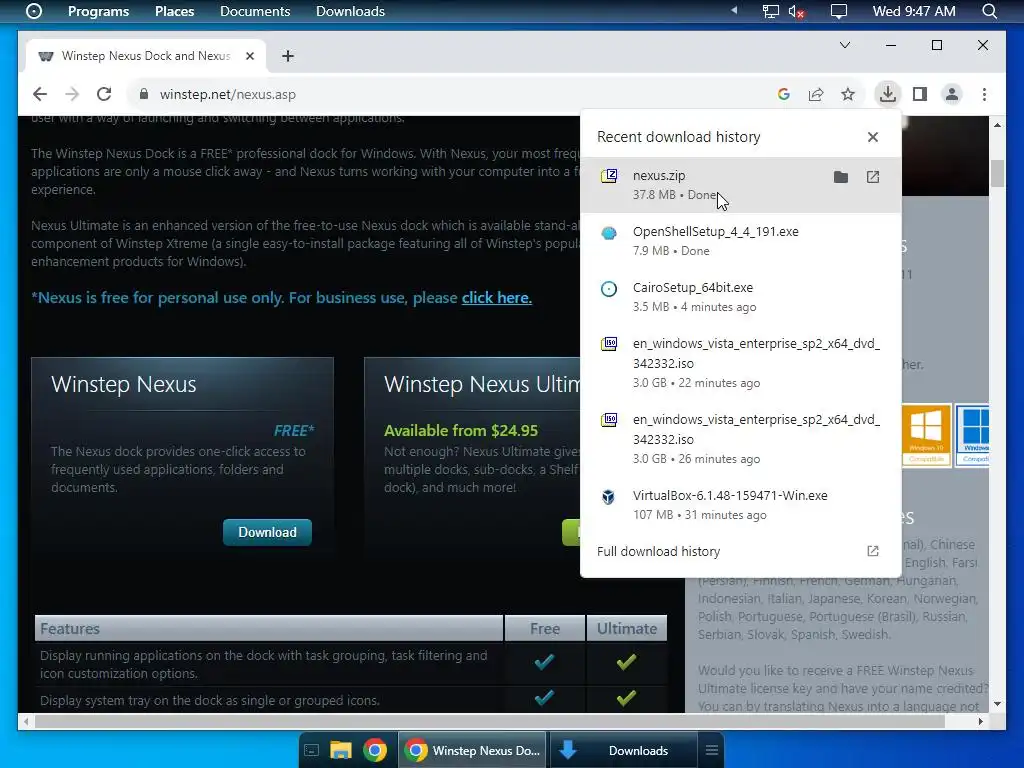The image size is (1024, 768).
Task: Open the taskbar hamburger menu
Action: [711, 750]
